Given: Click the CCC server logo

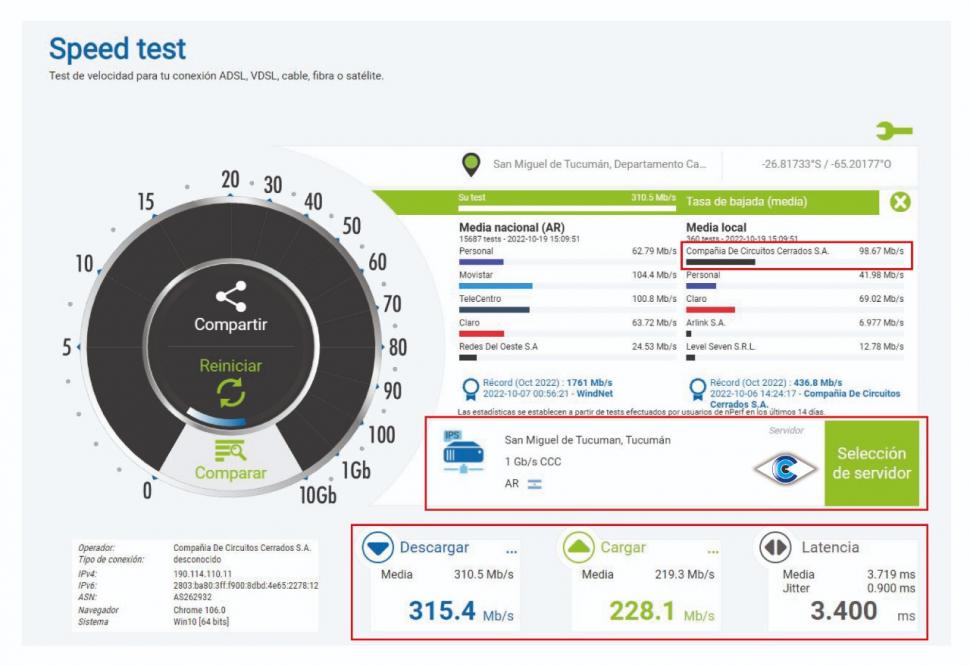Looking at the screenshot, I should pyautogui.click(x=783, y=466).
